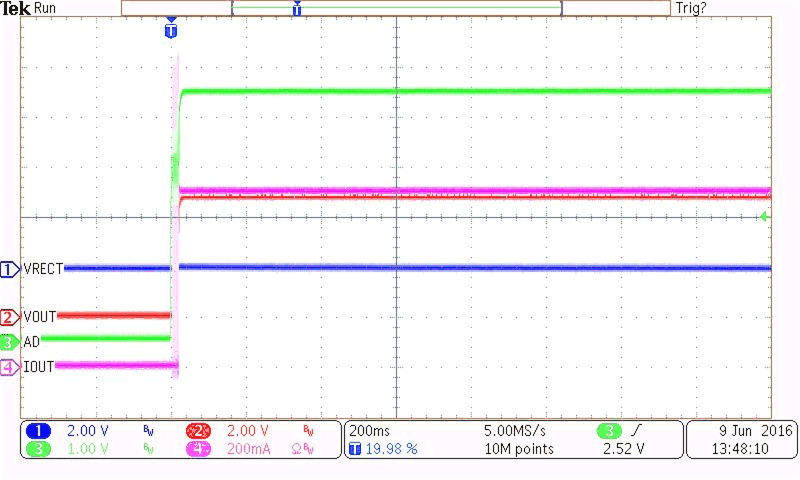This screenshot has width=800, height=480.
Task: Click the channel 1 VRECT ground marker
Action: point(9,269)
